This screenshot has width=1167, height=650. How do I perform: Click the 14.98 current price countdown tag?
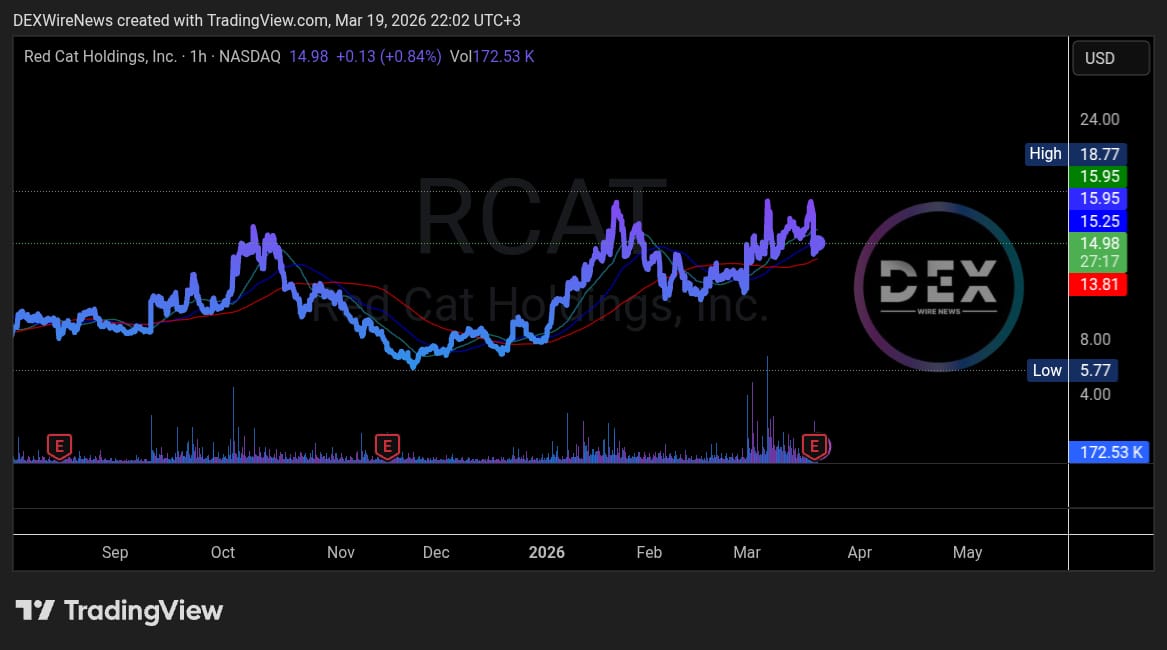point(1099,252)
